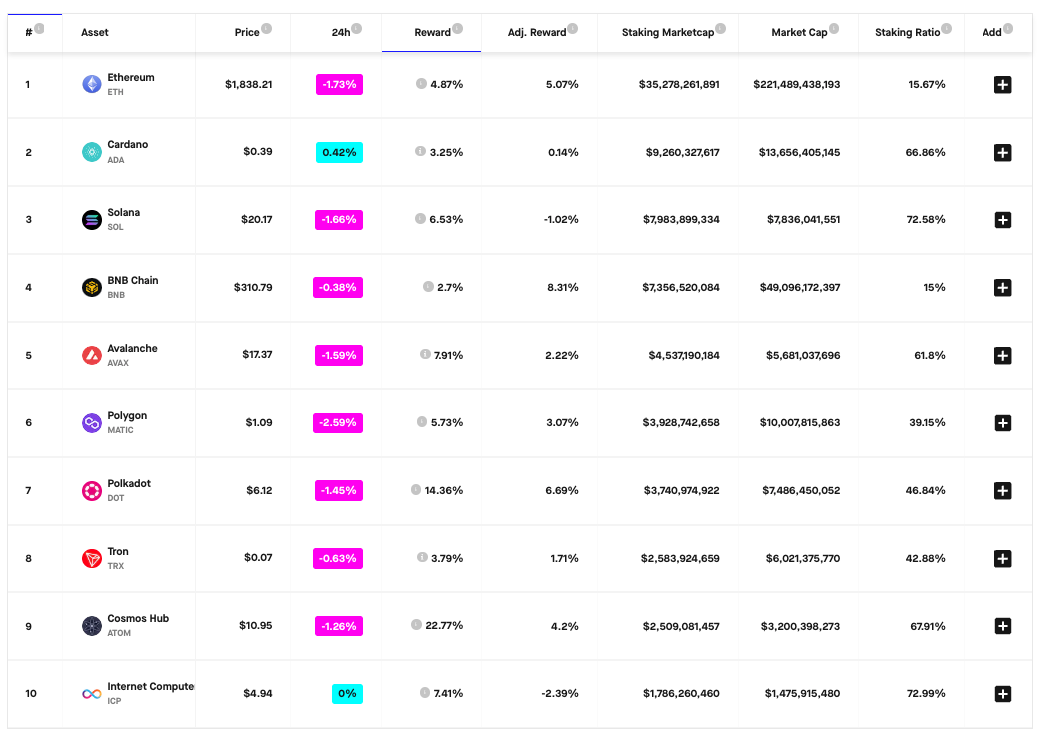Sort table by 24h column
Viewport: 1040px width, 743px height.
coord(341,33)
